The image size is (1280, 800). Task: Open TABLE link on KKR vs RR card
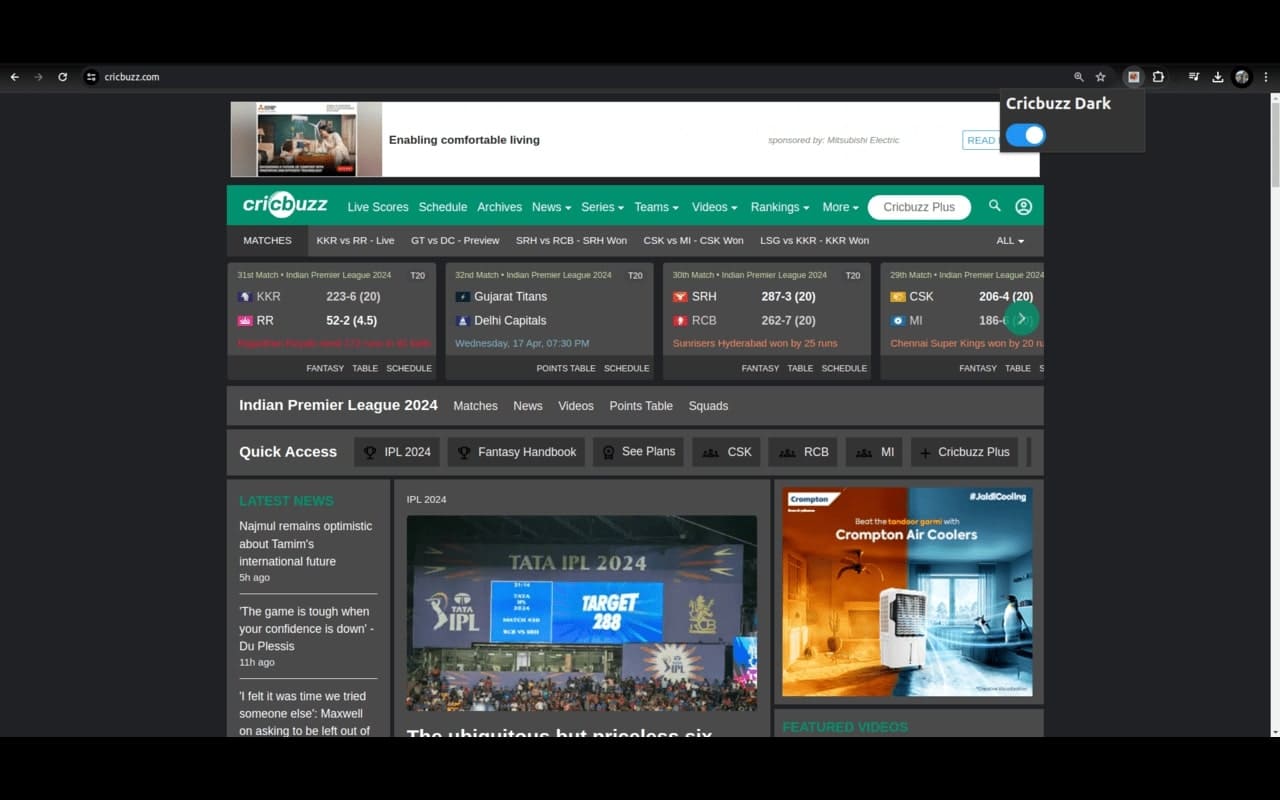(365, 368)
